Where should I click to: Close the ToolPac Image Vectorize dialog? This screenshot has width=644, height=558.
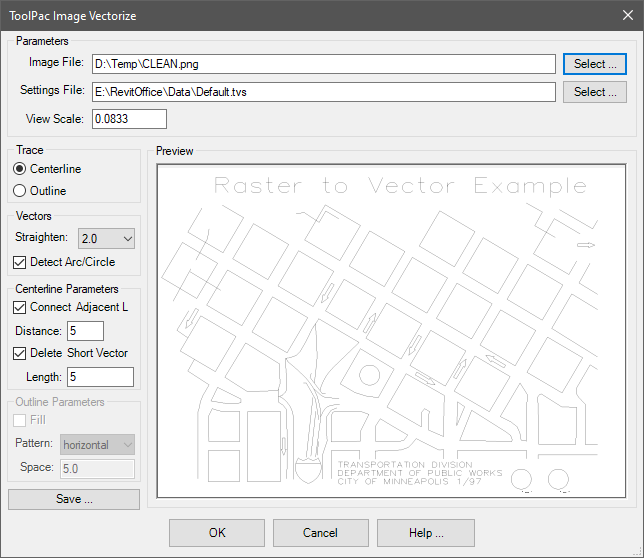626,16
